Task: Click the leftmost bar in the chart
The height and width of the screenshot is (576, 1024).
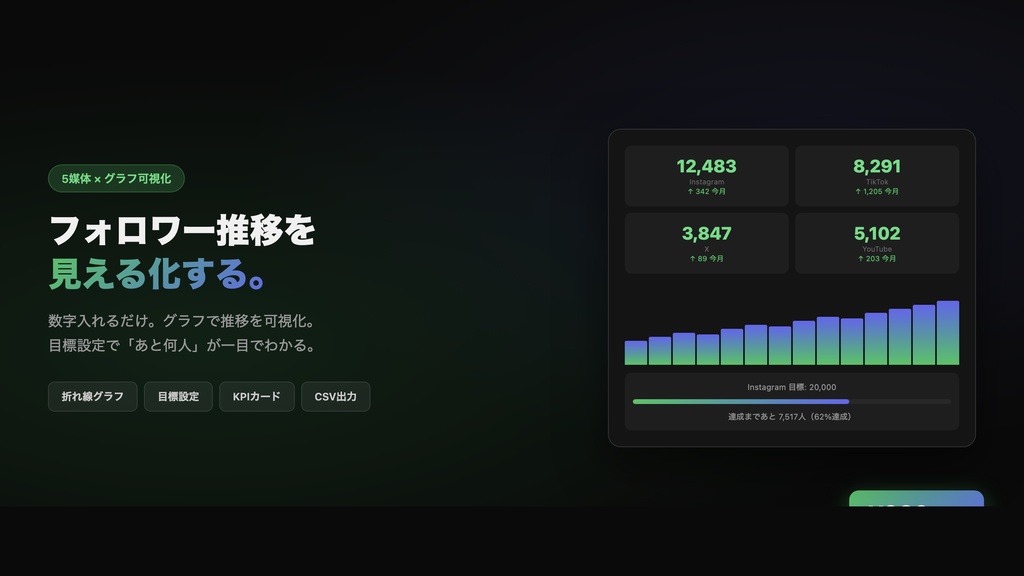Action: tap(633, 355)
